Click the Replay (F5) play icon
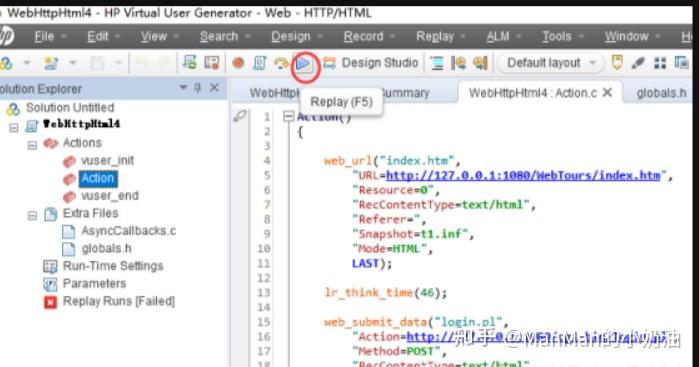 (x=304, y=64)
